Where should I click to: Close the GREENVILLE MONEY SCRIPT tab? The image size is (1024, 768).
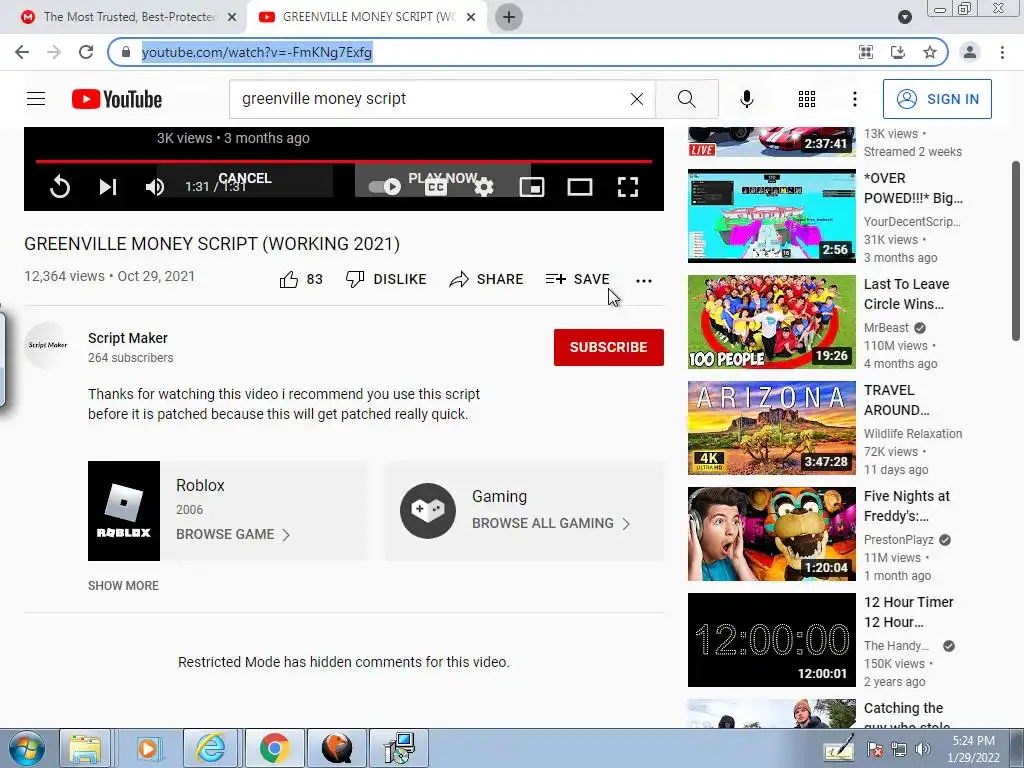click(471, 17)
